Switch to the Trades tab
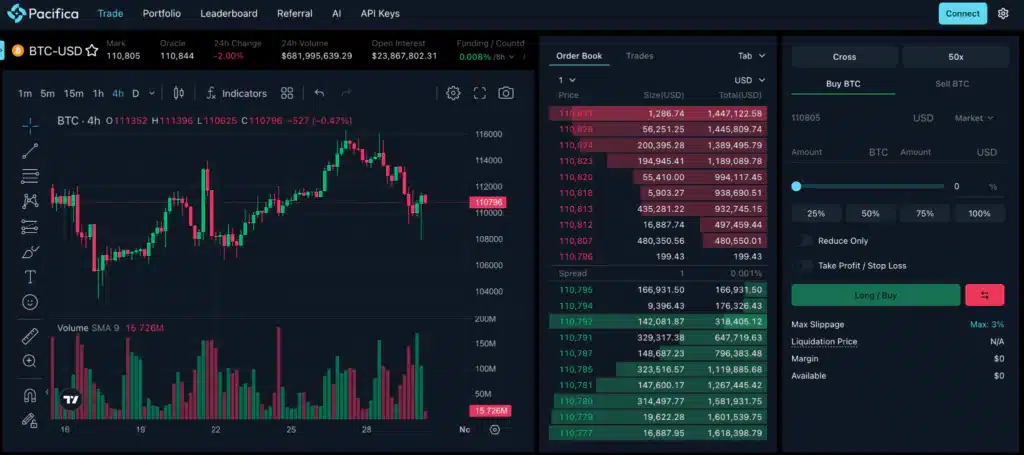This screenshot has height=455, width=1024. tap(639, 56)
